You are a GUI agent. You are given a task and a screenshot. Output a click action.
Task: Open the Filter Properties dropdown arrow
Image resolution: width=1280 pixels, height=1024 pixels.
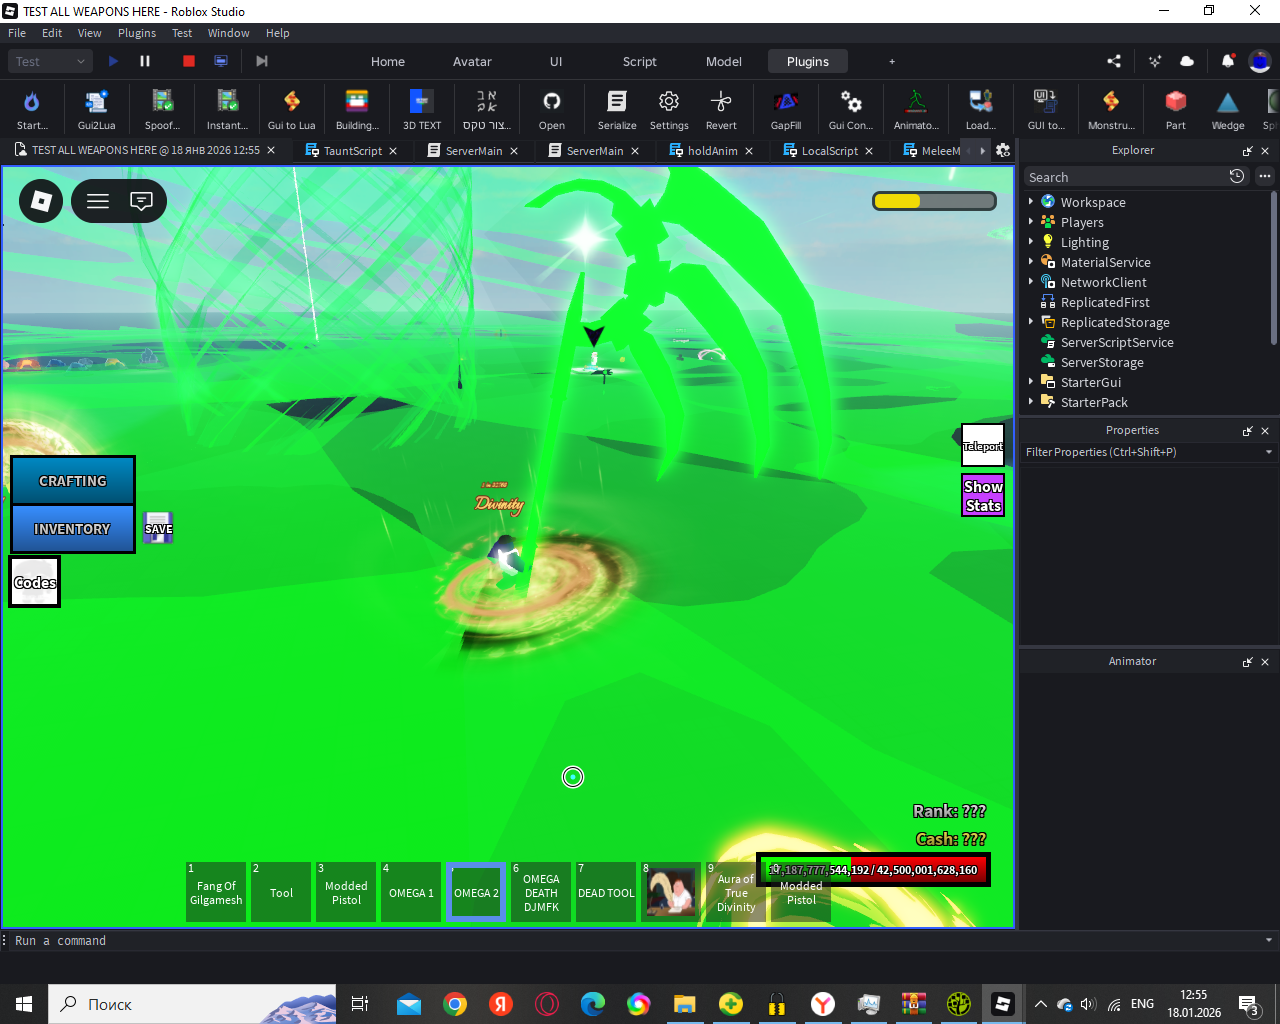1269,452
